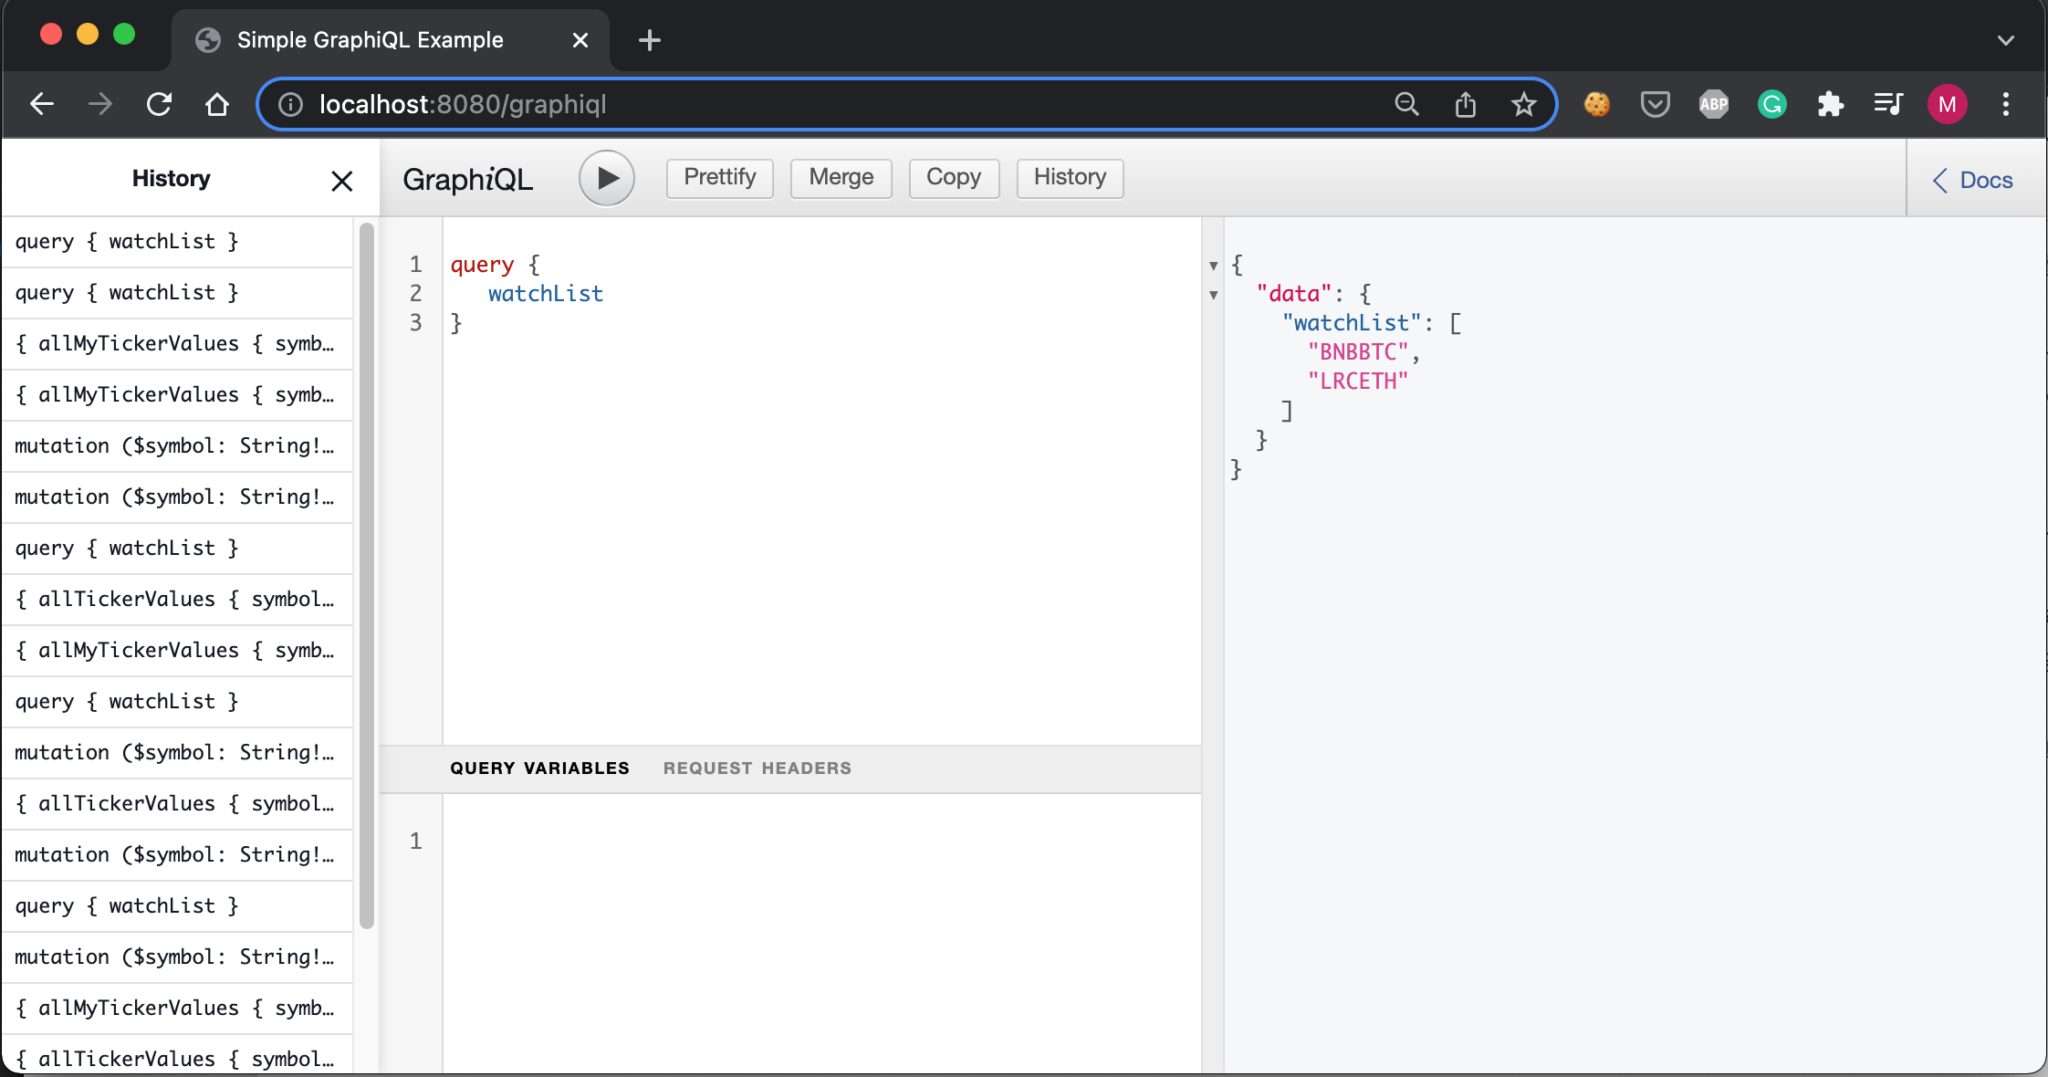Select the Query Variables tab
This screenshot has height=1077, width=2048.
point(539,768)
